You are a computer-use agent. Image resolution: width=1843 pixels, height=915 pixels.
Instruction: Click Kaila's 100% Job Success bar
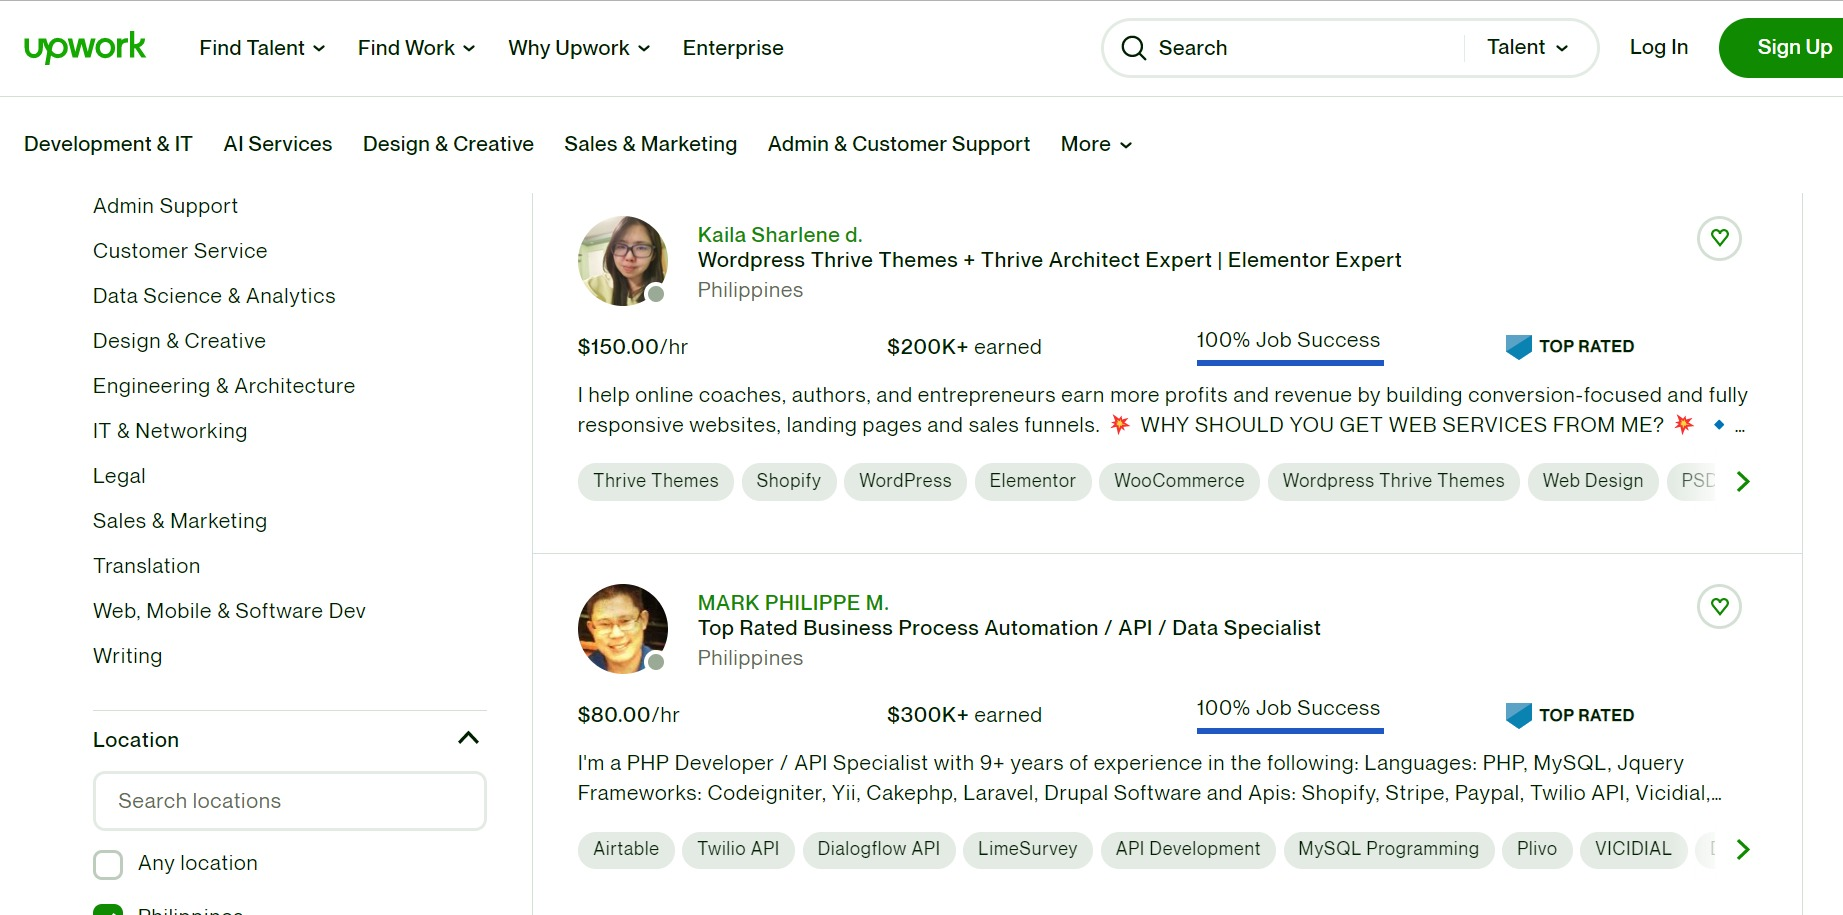1289,347
